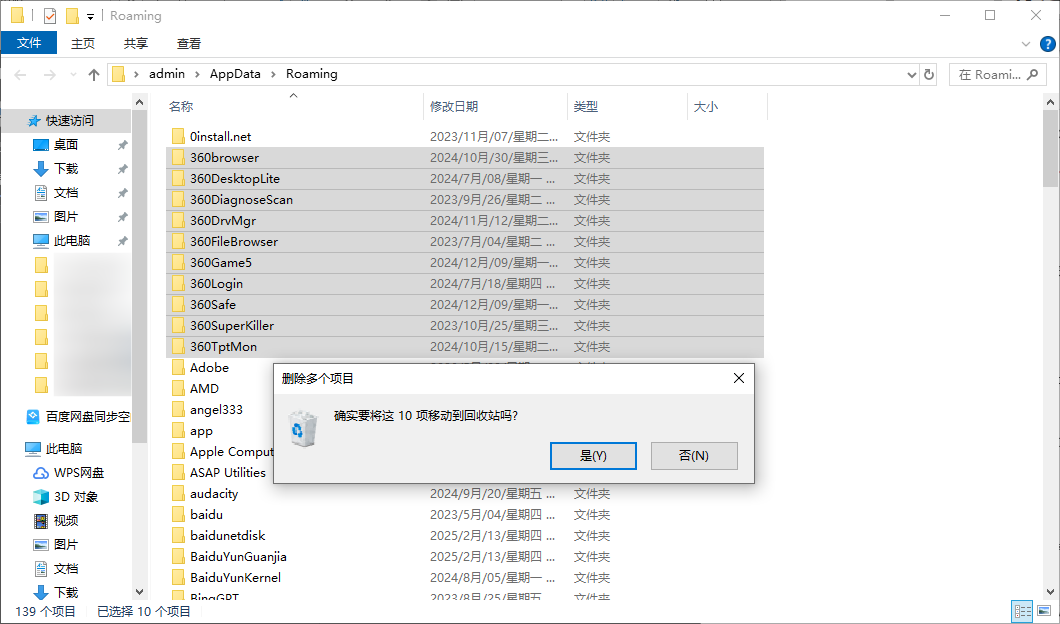The height and width of the screenshot is (624, 1060).
Task: Open the address bar history dropdown
Action: pos(910,73)
